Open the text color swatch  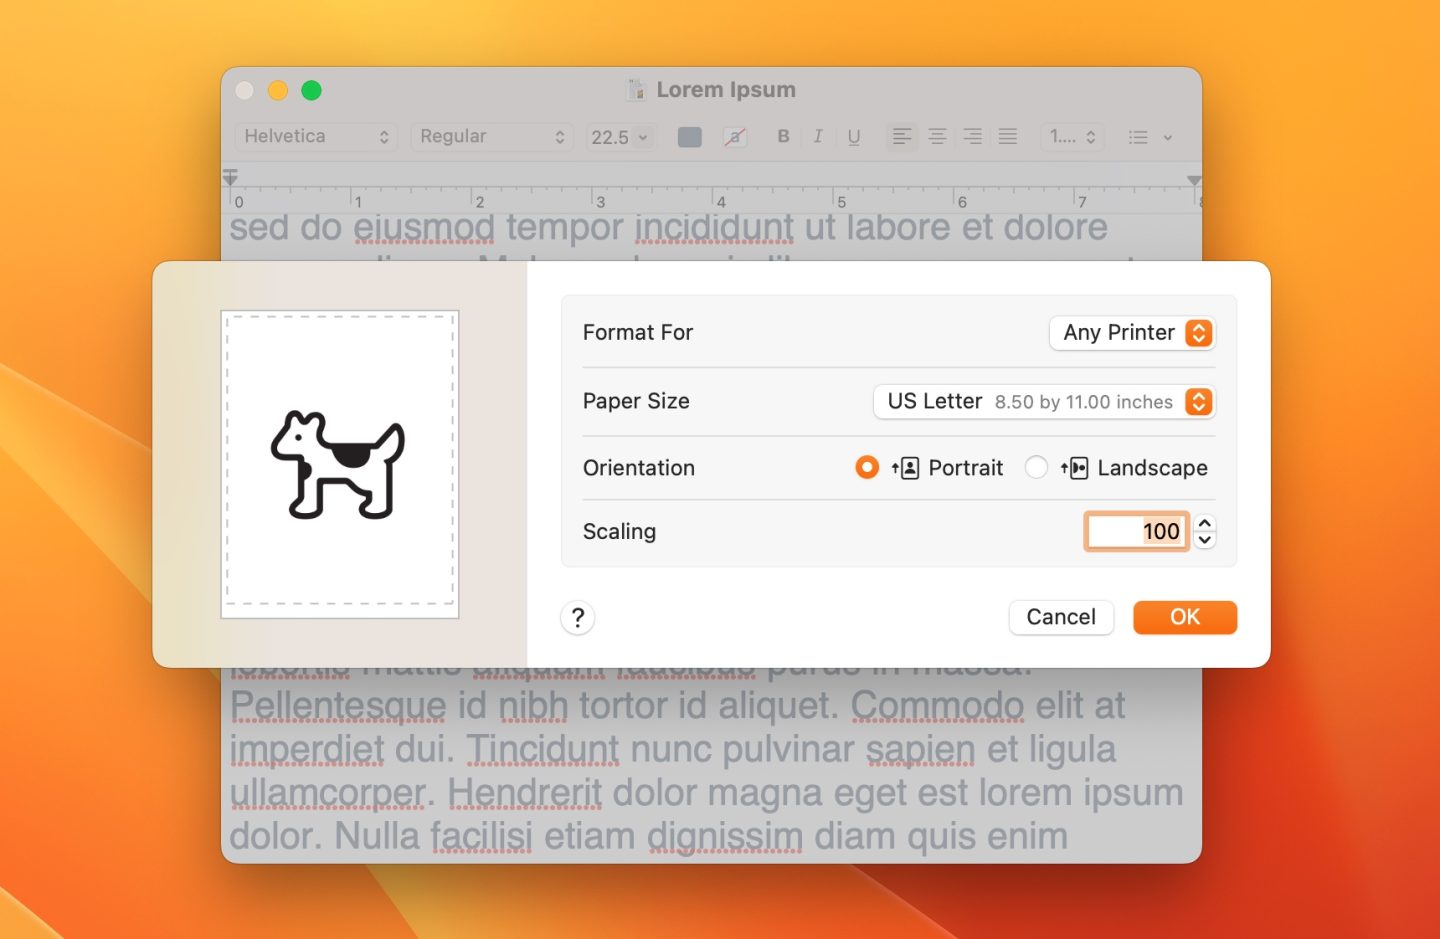tap(690, 137)
